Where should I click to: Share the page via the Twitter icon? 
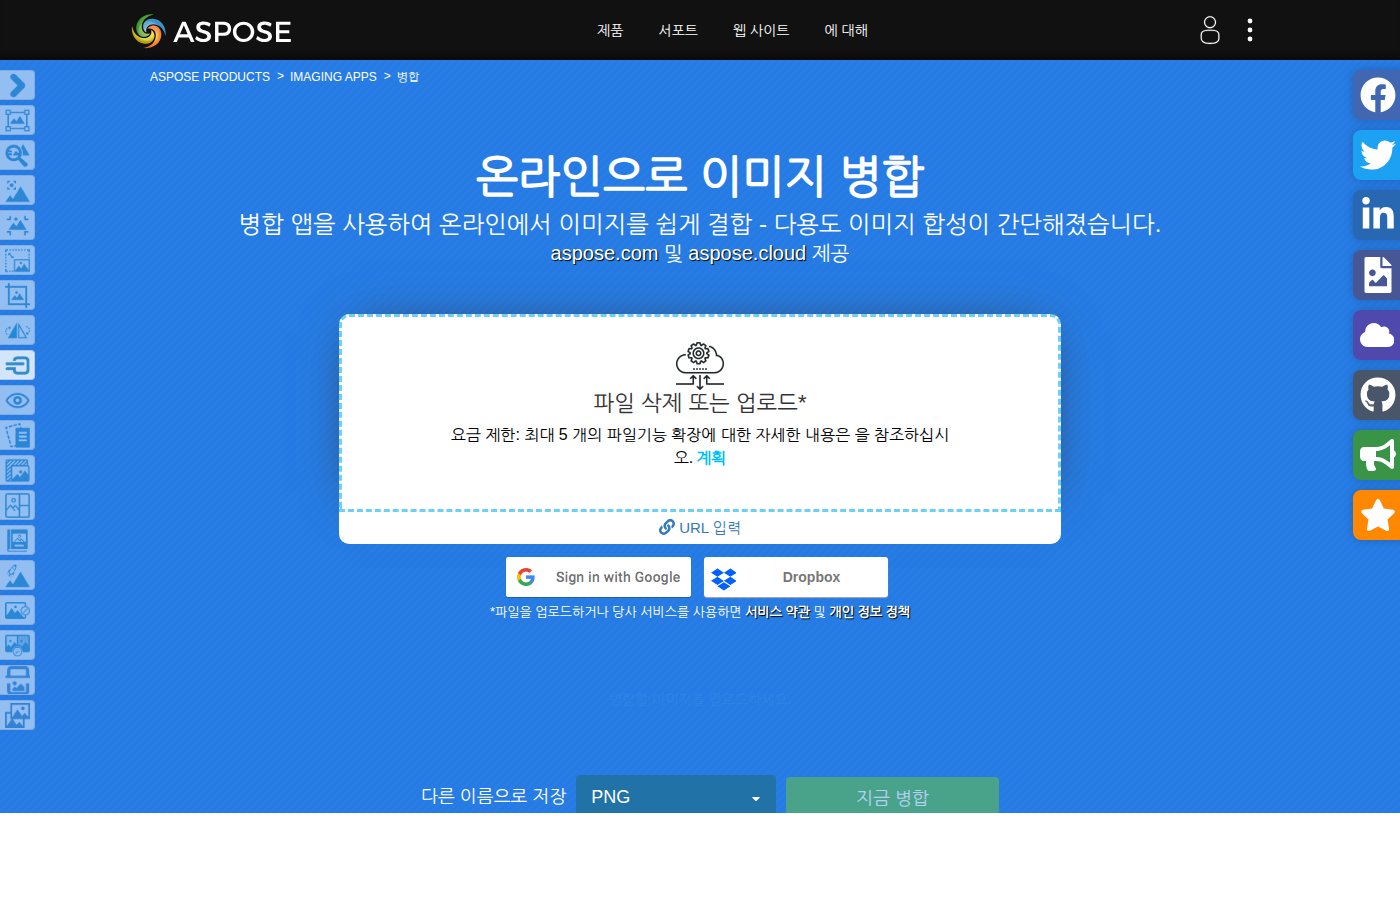1376,155
